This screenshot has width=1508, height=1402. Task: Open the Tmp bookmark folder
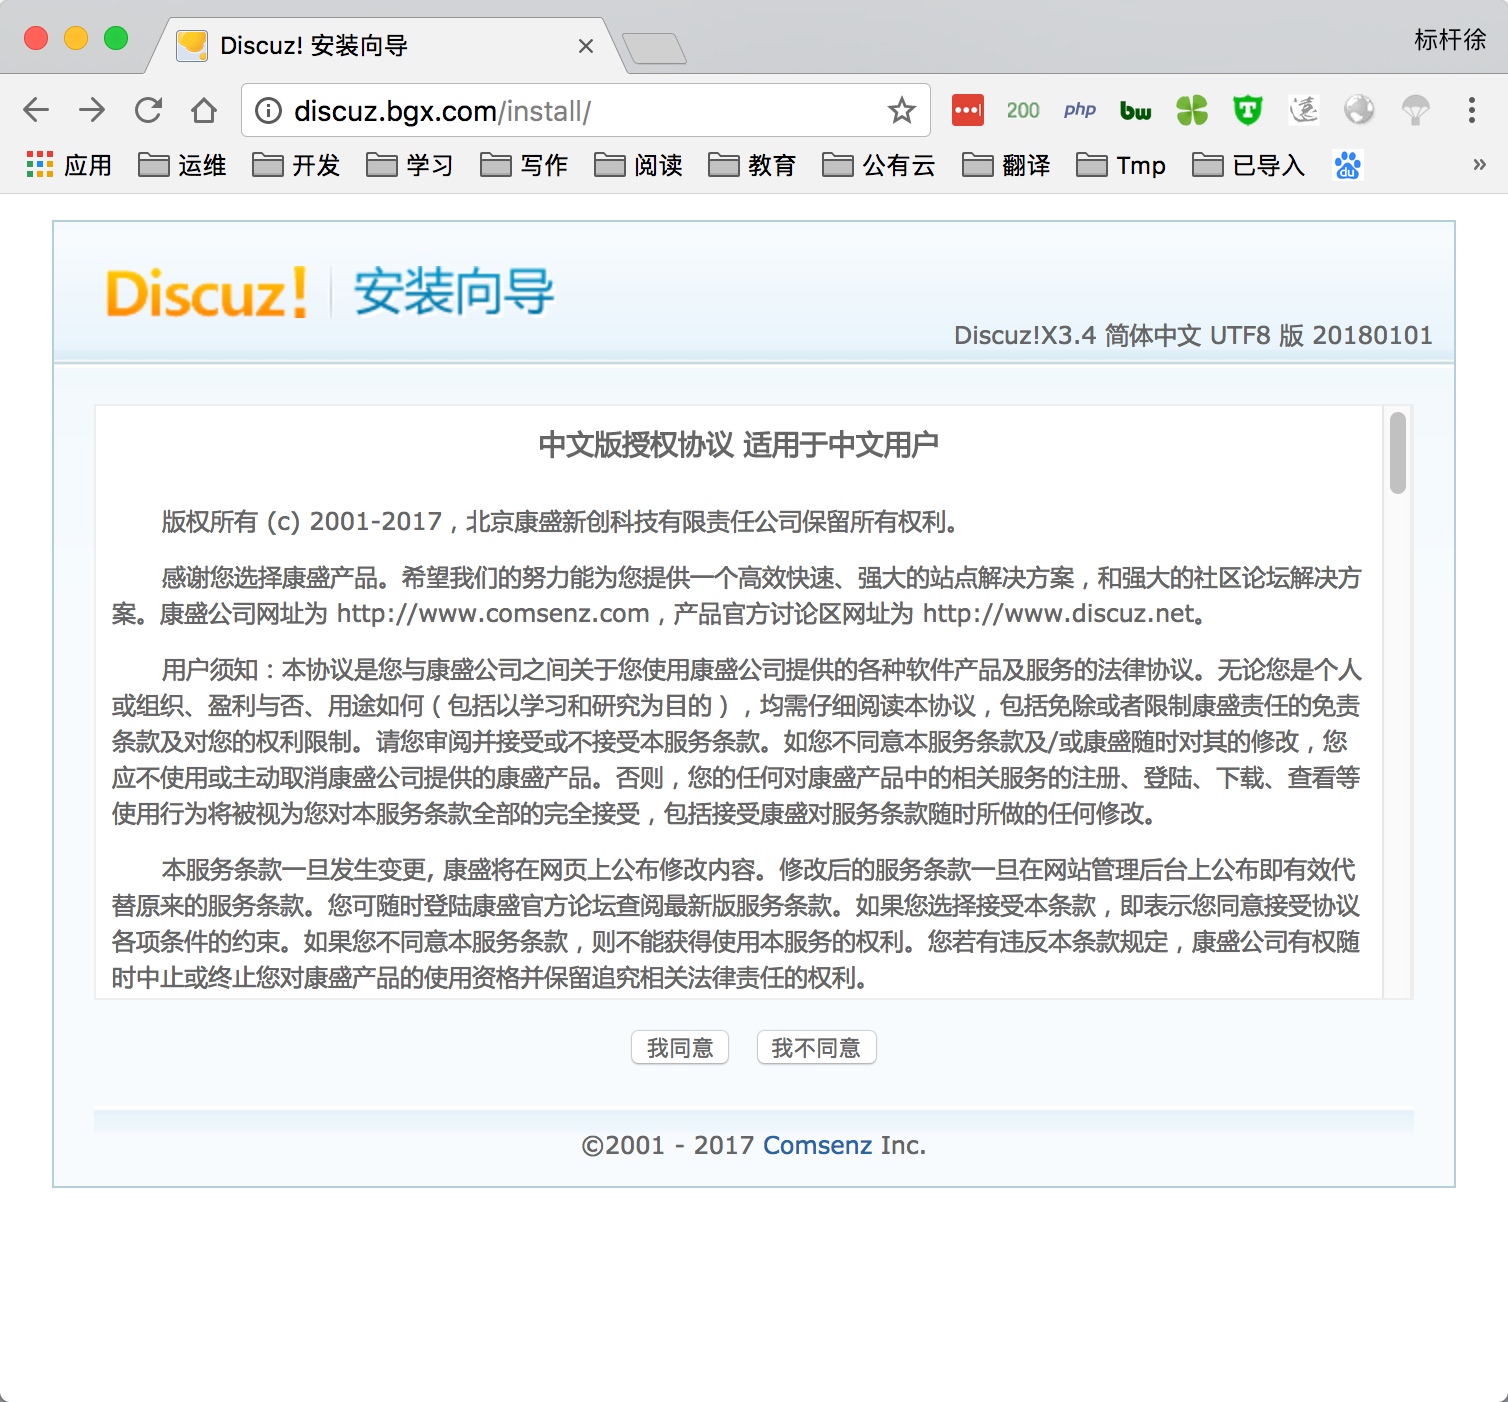click(x=1121, y=165)
